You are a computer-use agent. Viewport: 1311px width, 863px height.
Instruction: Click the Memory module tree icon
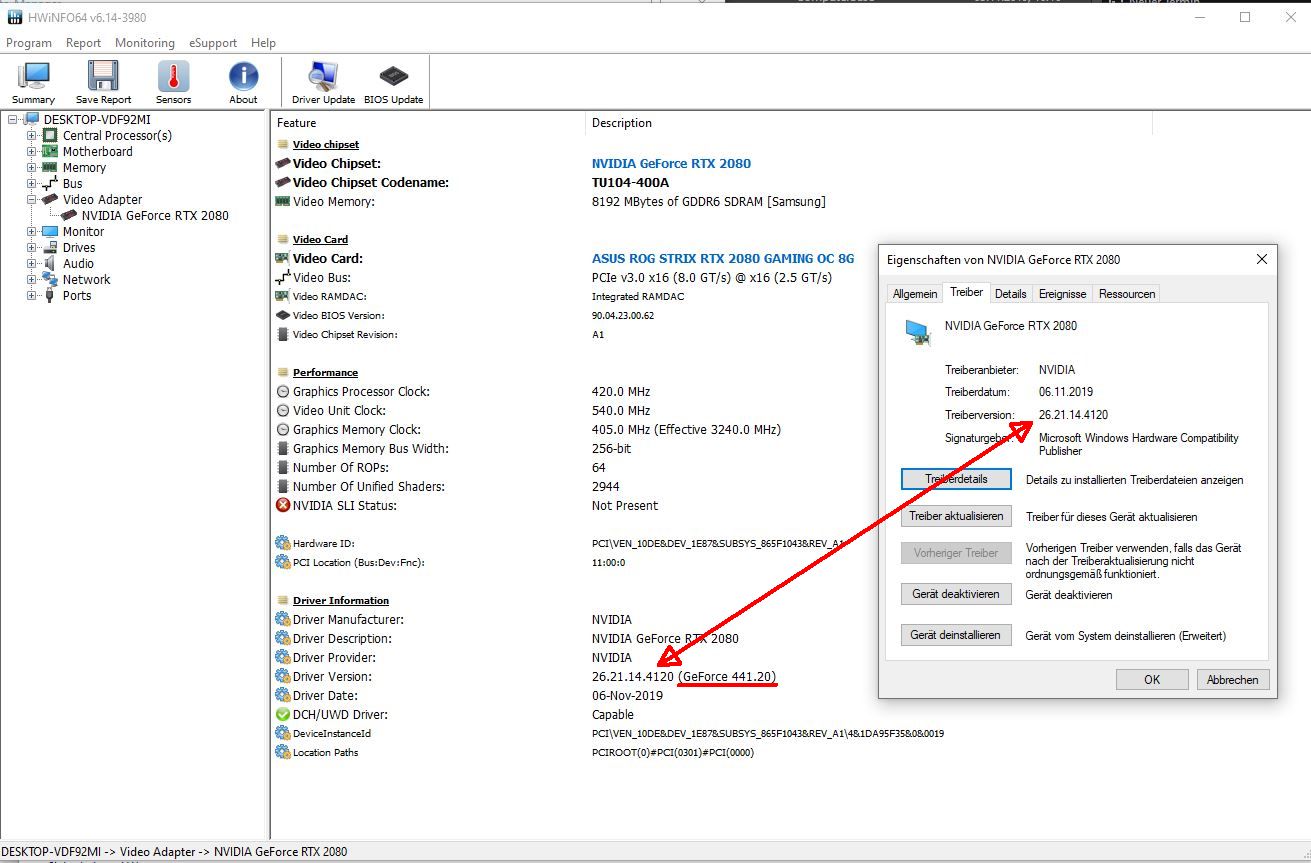click(50, 167)
